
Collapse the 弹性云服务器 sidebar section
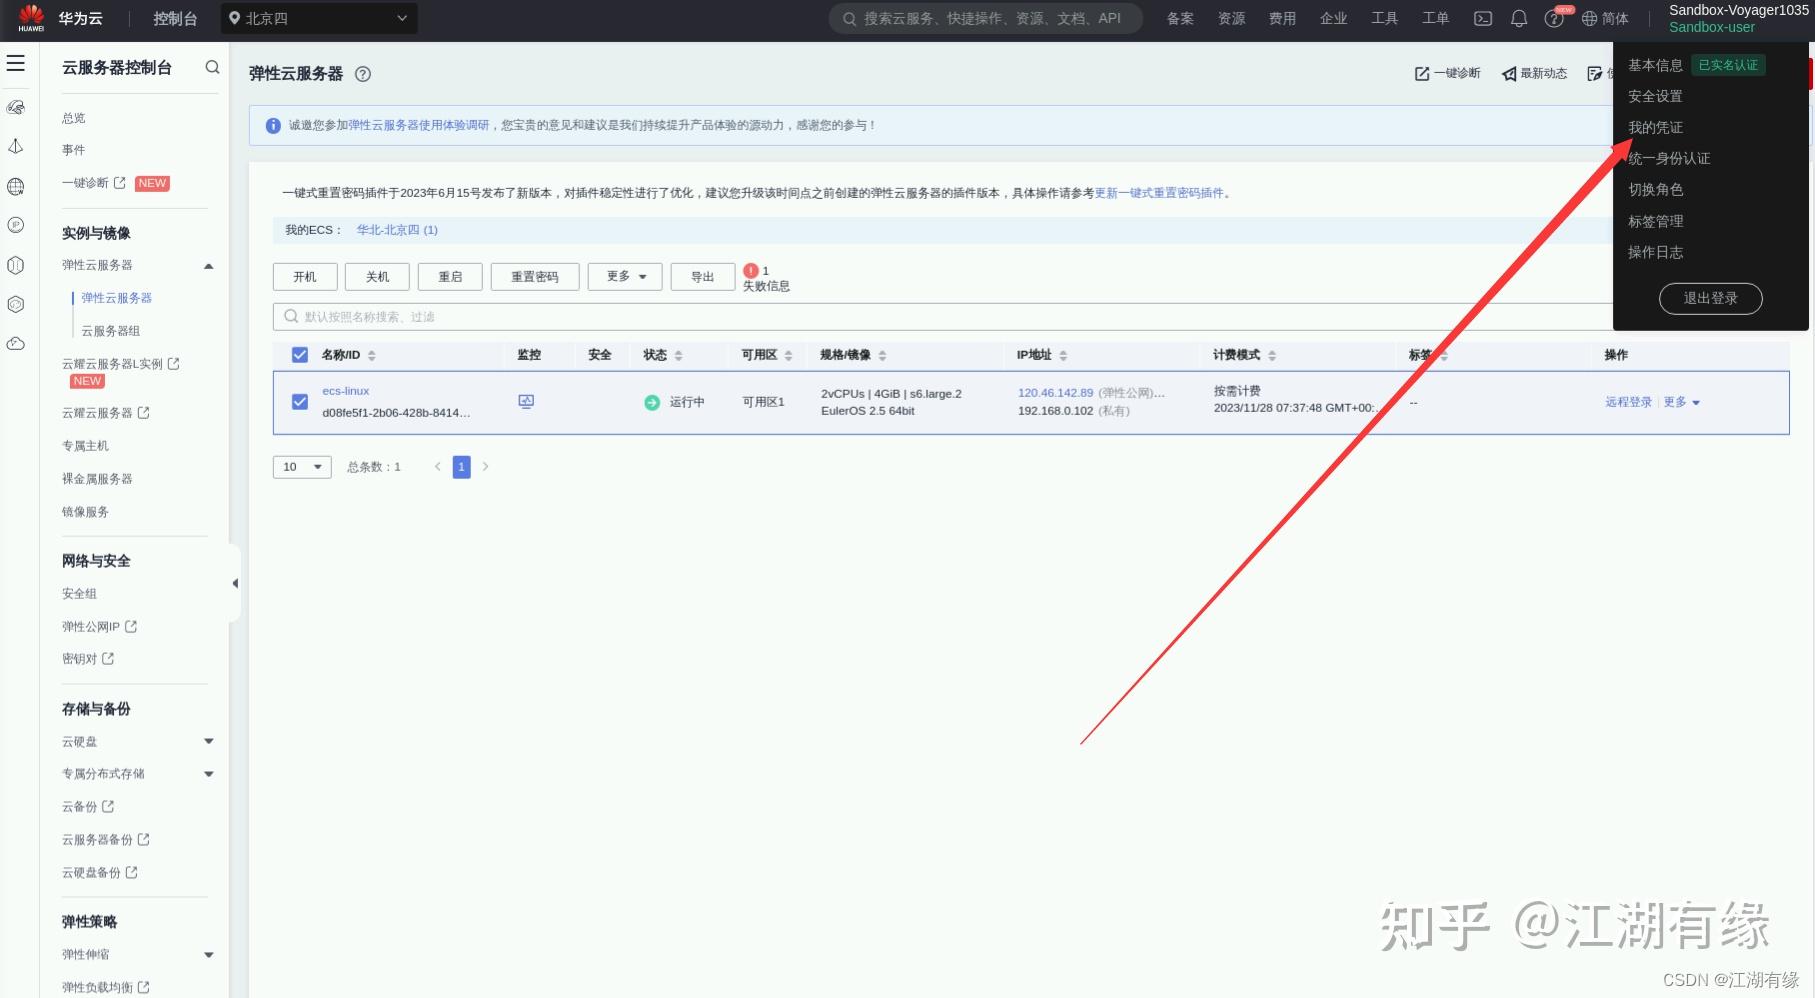(209, 265)
